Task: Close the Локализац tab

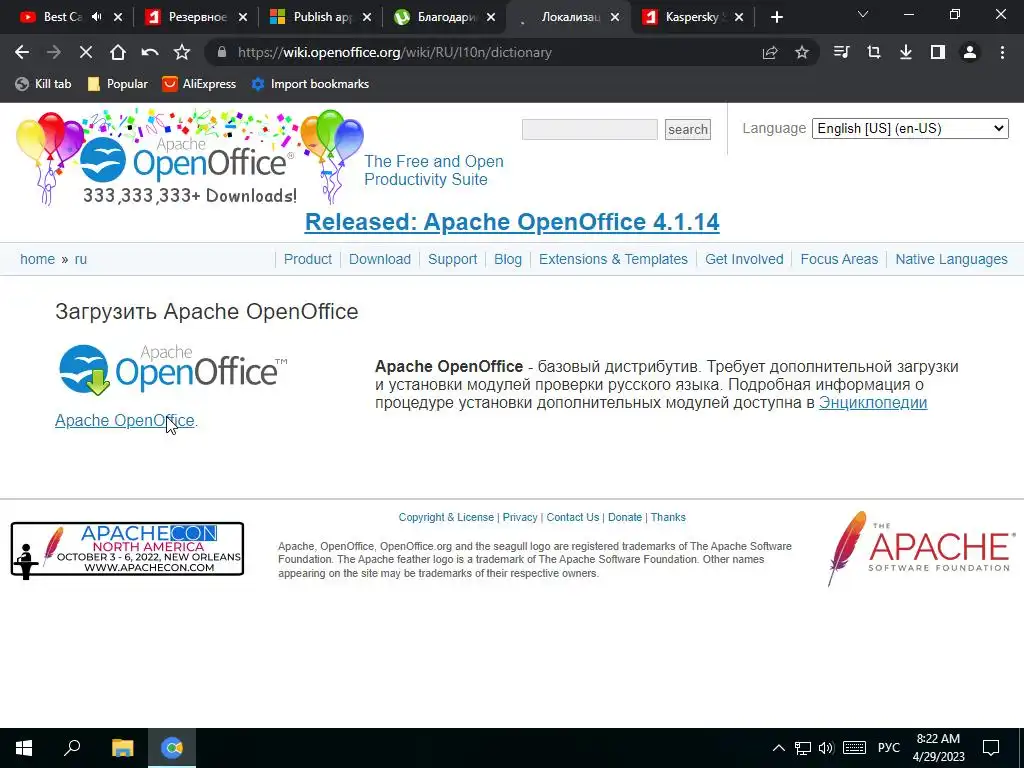Action: [x=615, y=17]
